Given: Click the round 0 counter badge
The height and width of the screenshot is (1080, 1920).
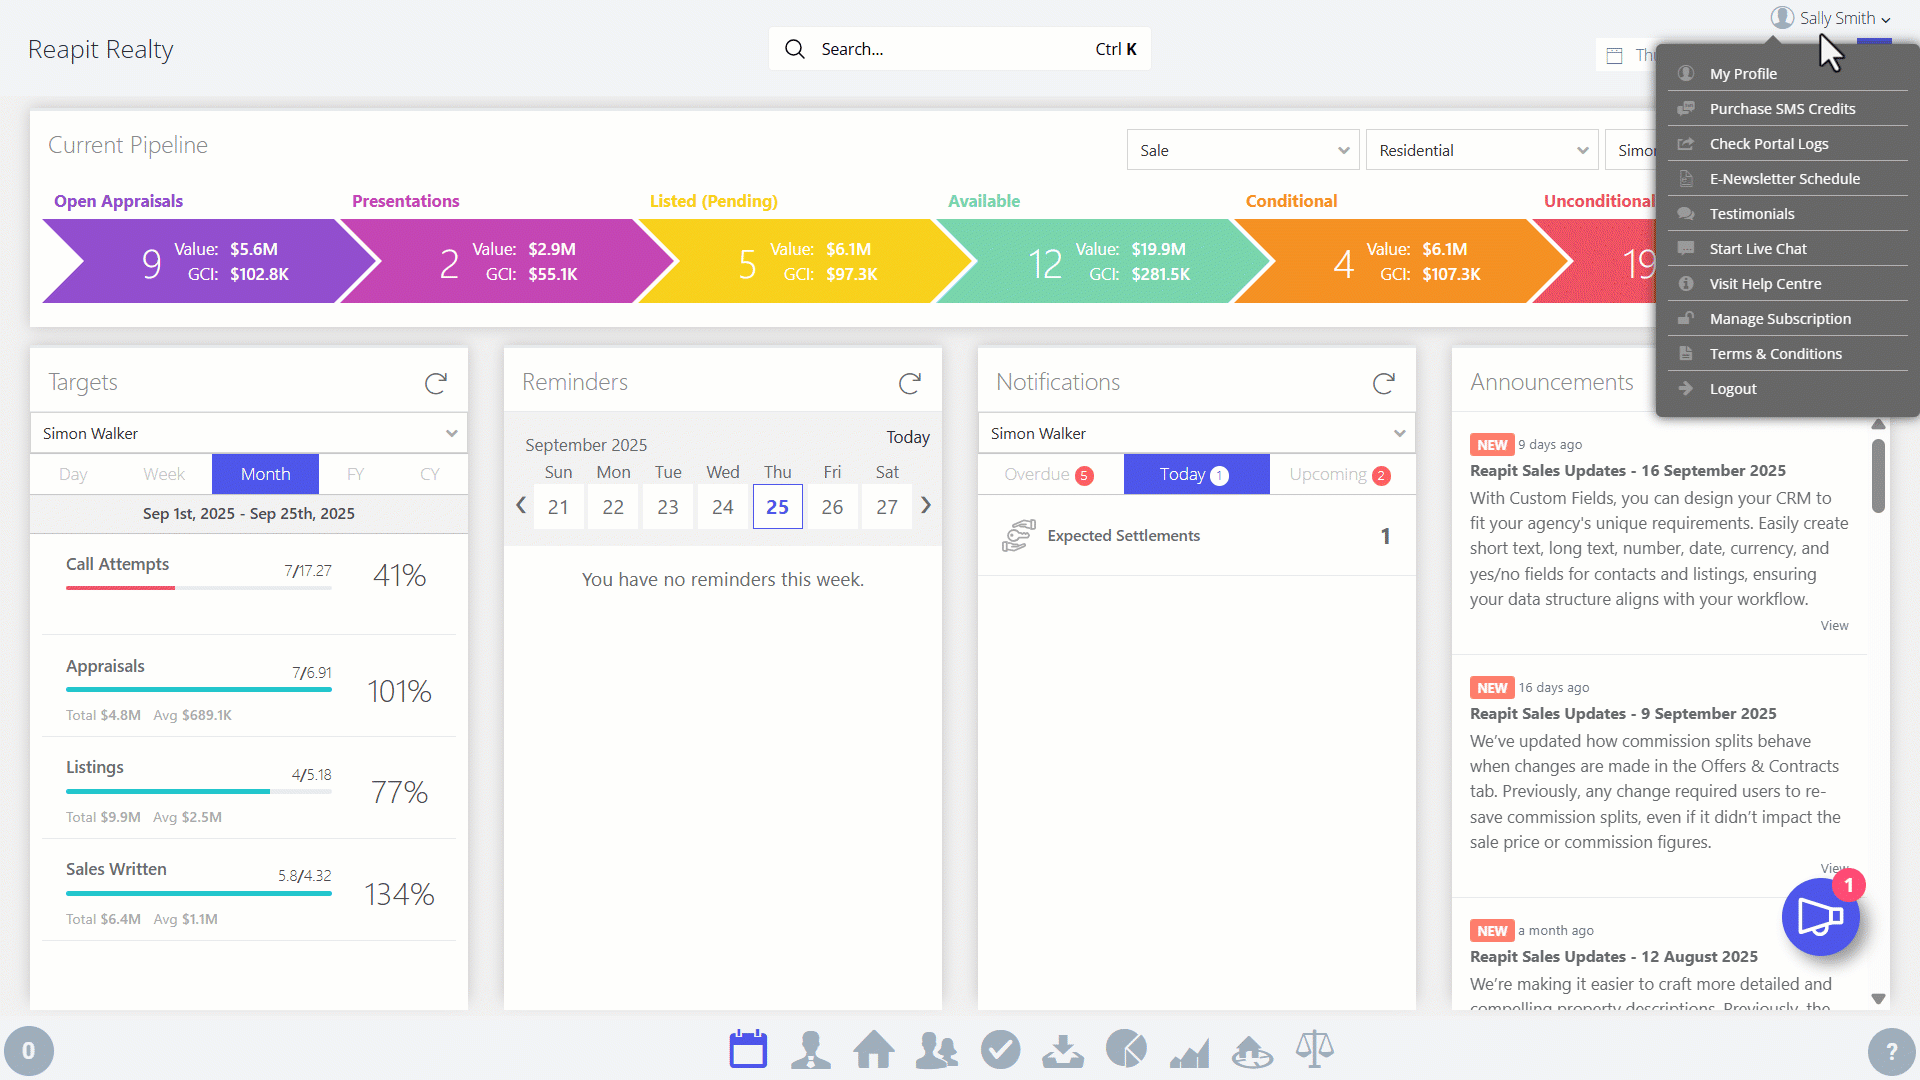Looking at the screenshot, I should 29,1051.
